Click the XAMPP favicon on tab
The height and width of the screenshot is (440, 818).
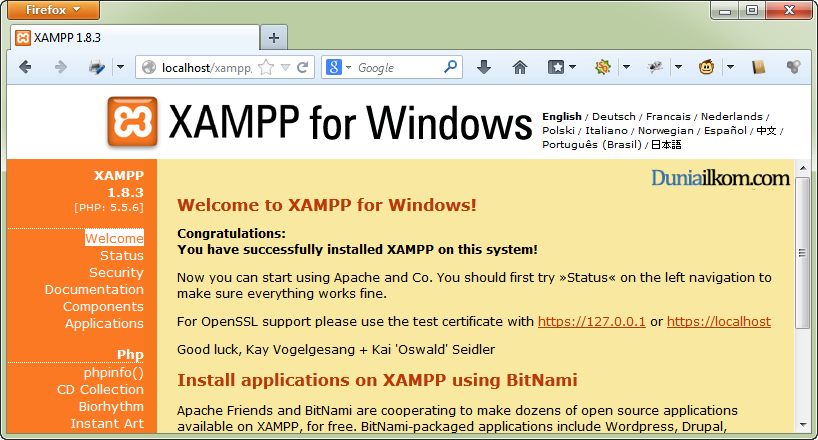pyautogui.click(x=22, y=38)
